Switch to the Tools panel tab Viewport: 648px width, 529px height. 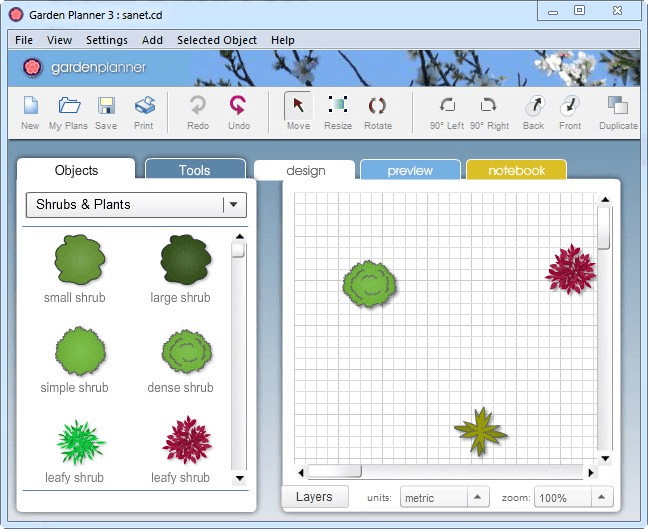194,170
